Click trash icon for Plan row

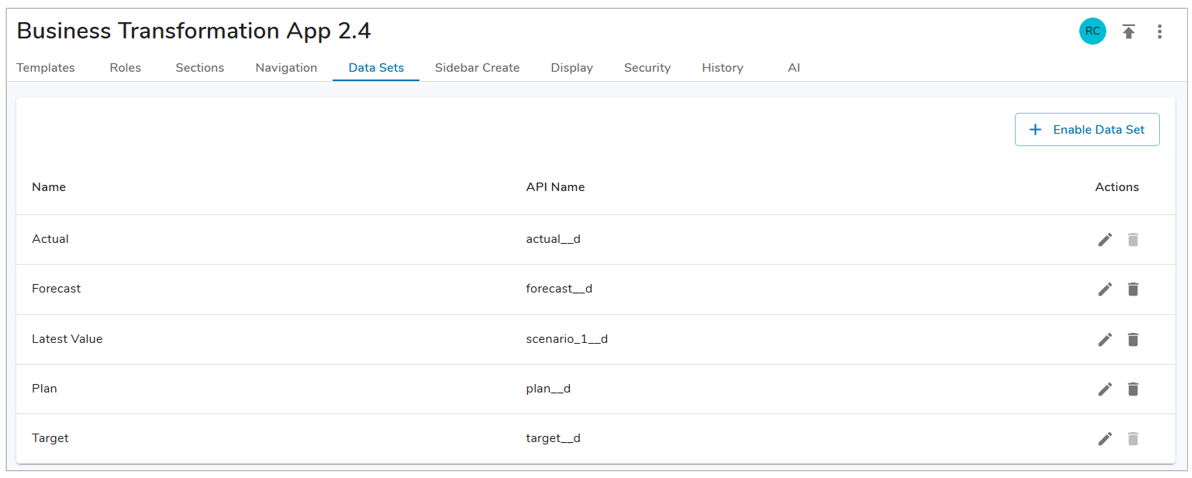(x=1133, y=389)
